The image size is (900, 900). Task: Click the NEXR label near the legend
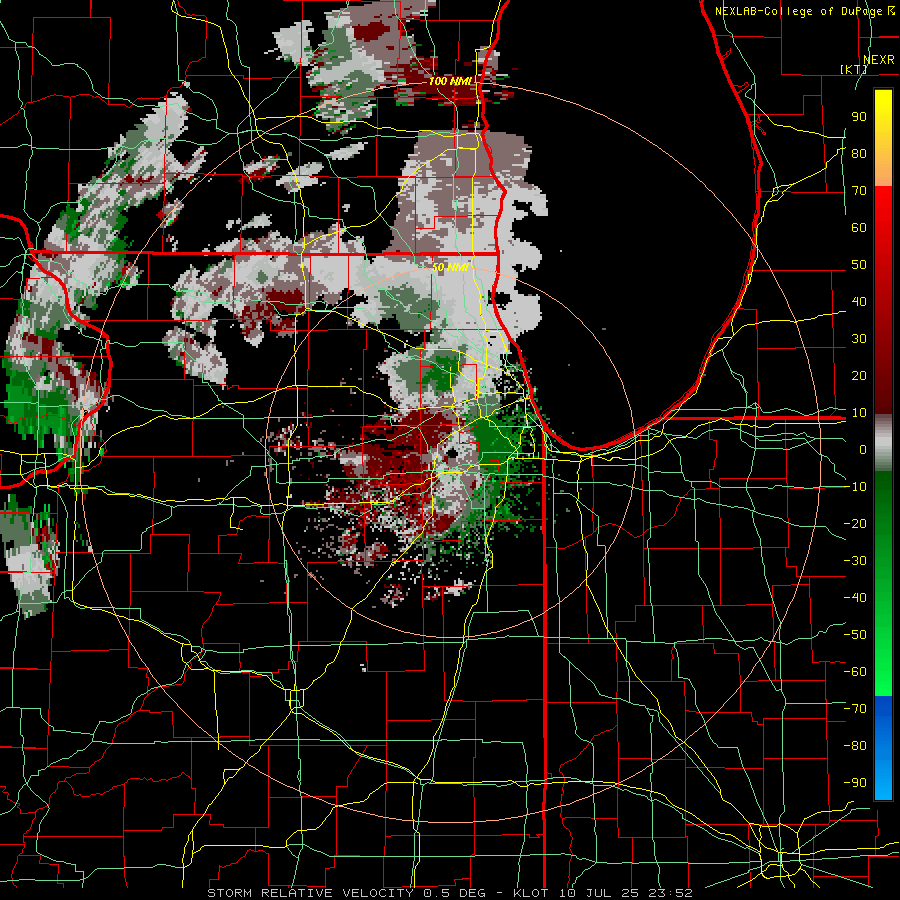pos(878,59)
